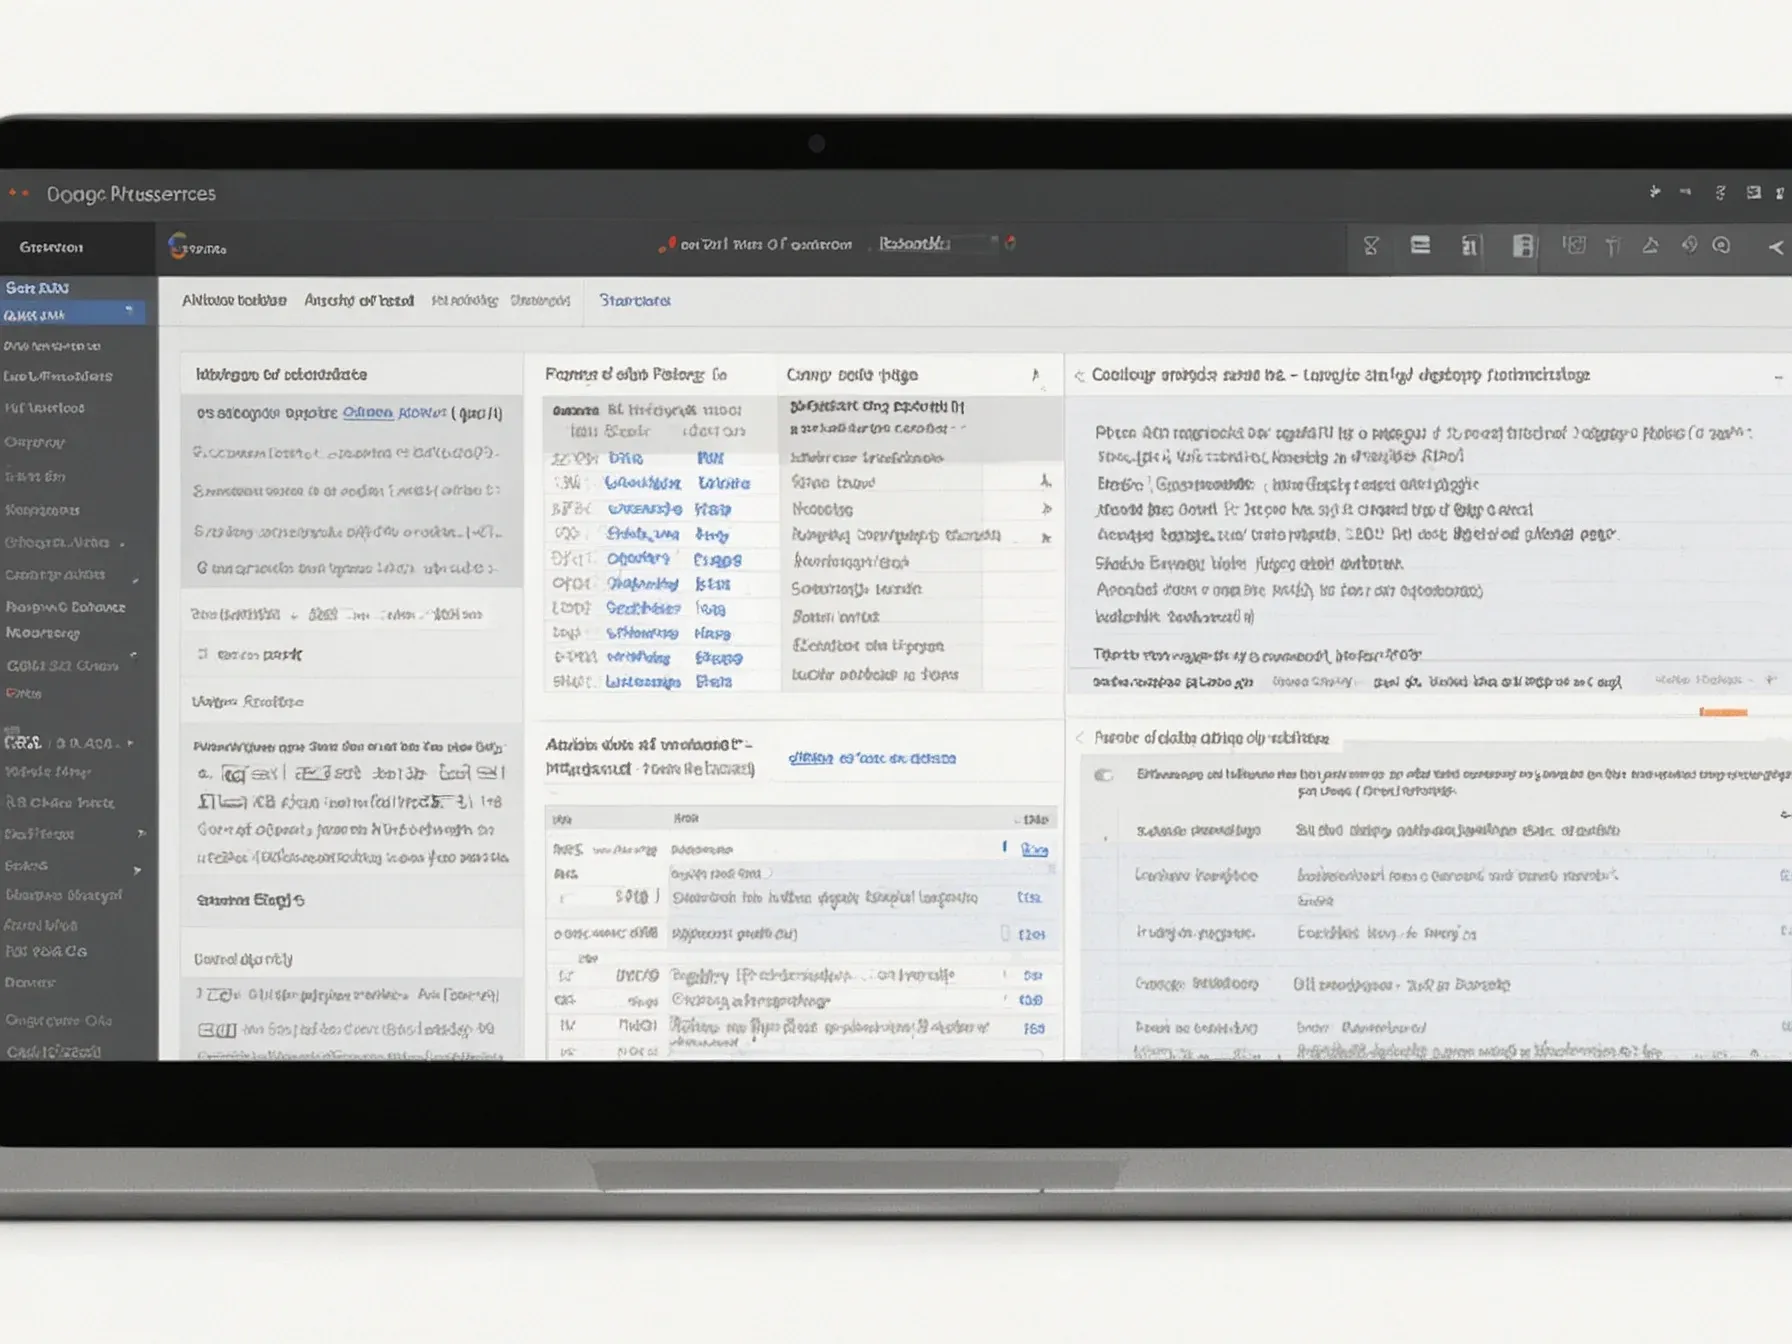Check the small box in the 'pppcoust' table row

pos(1005,933)
